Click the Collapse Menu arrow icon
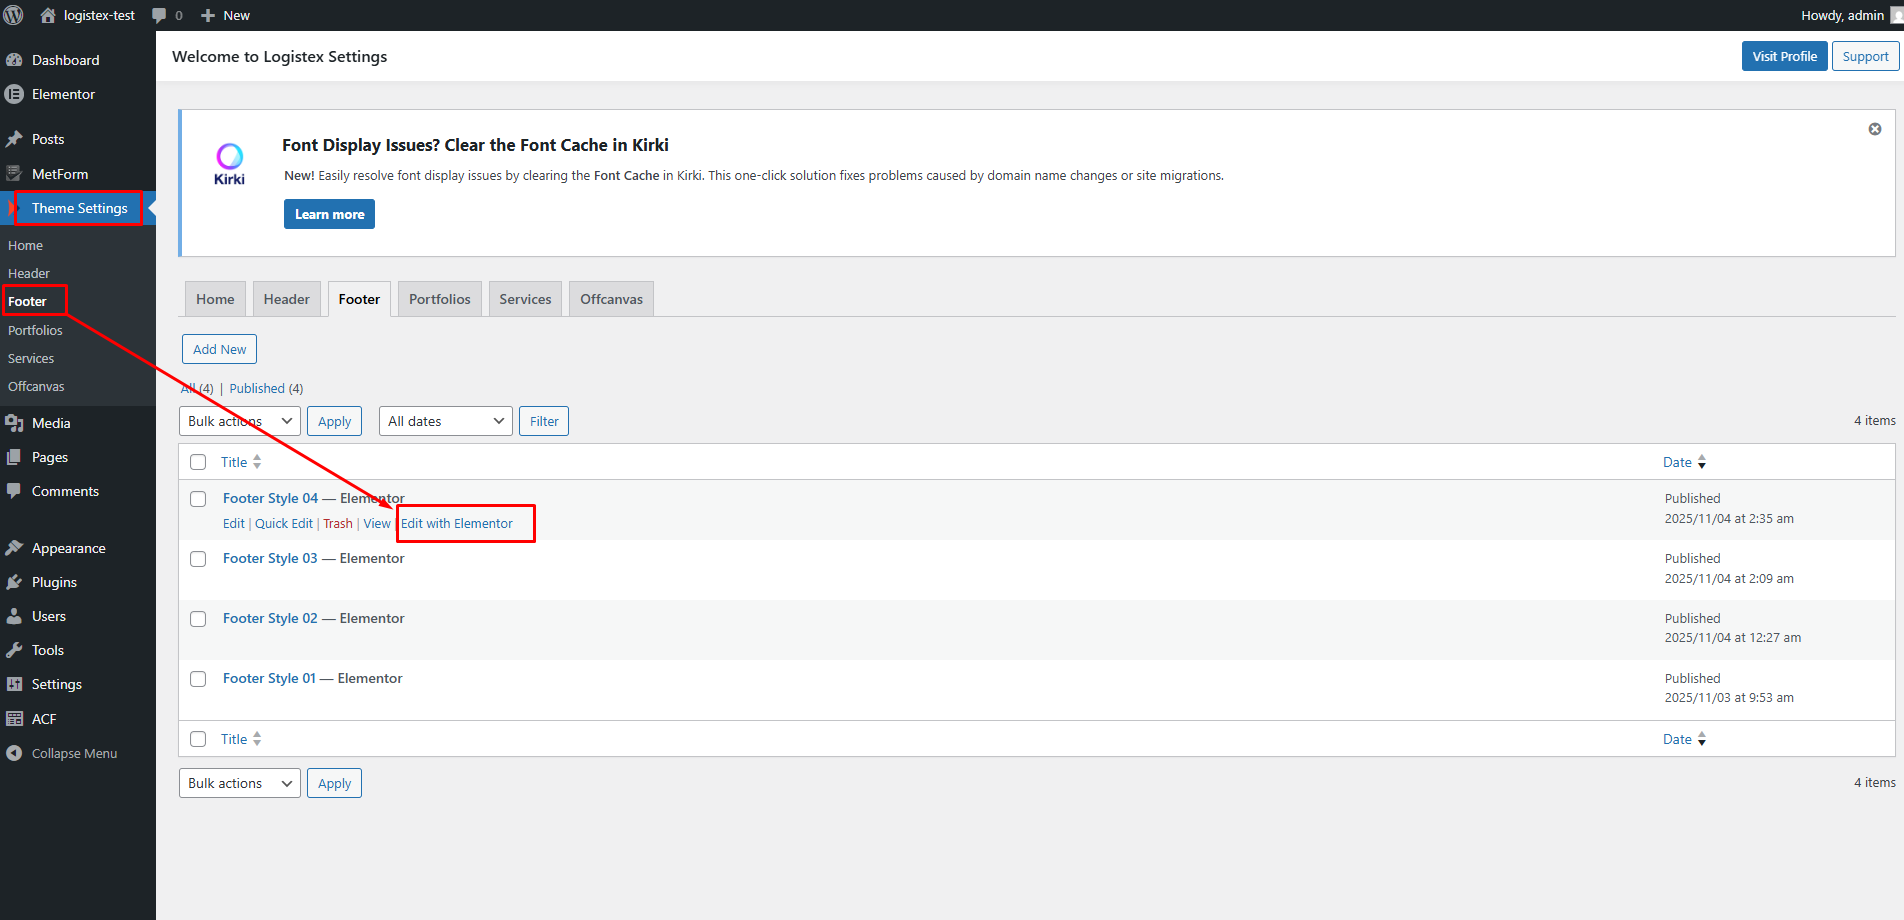Viewport: 1904px width, 920px height. coord(14,753)
